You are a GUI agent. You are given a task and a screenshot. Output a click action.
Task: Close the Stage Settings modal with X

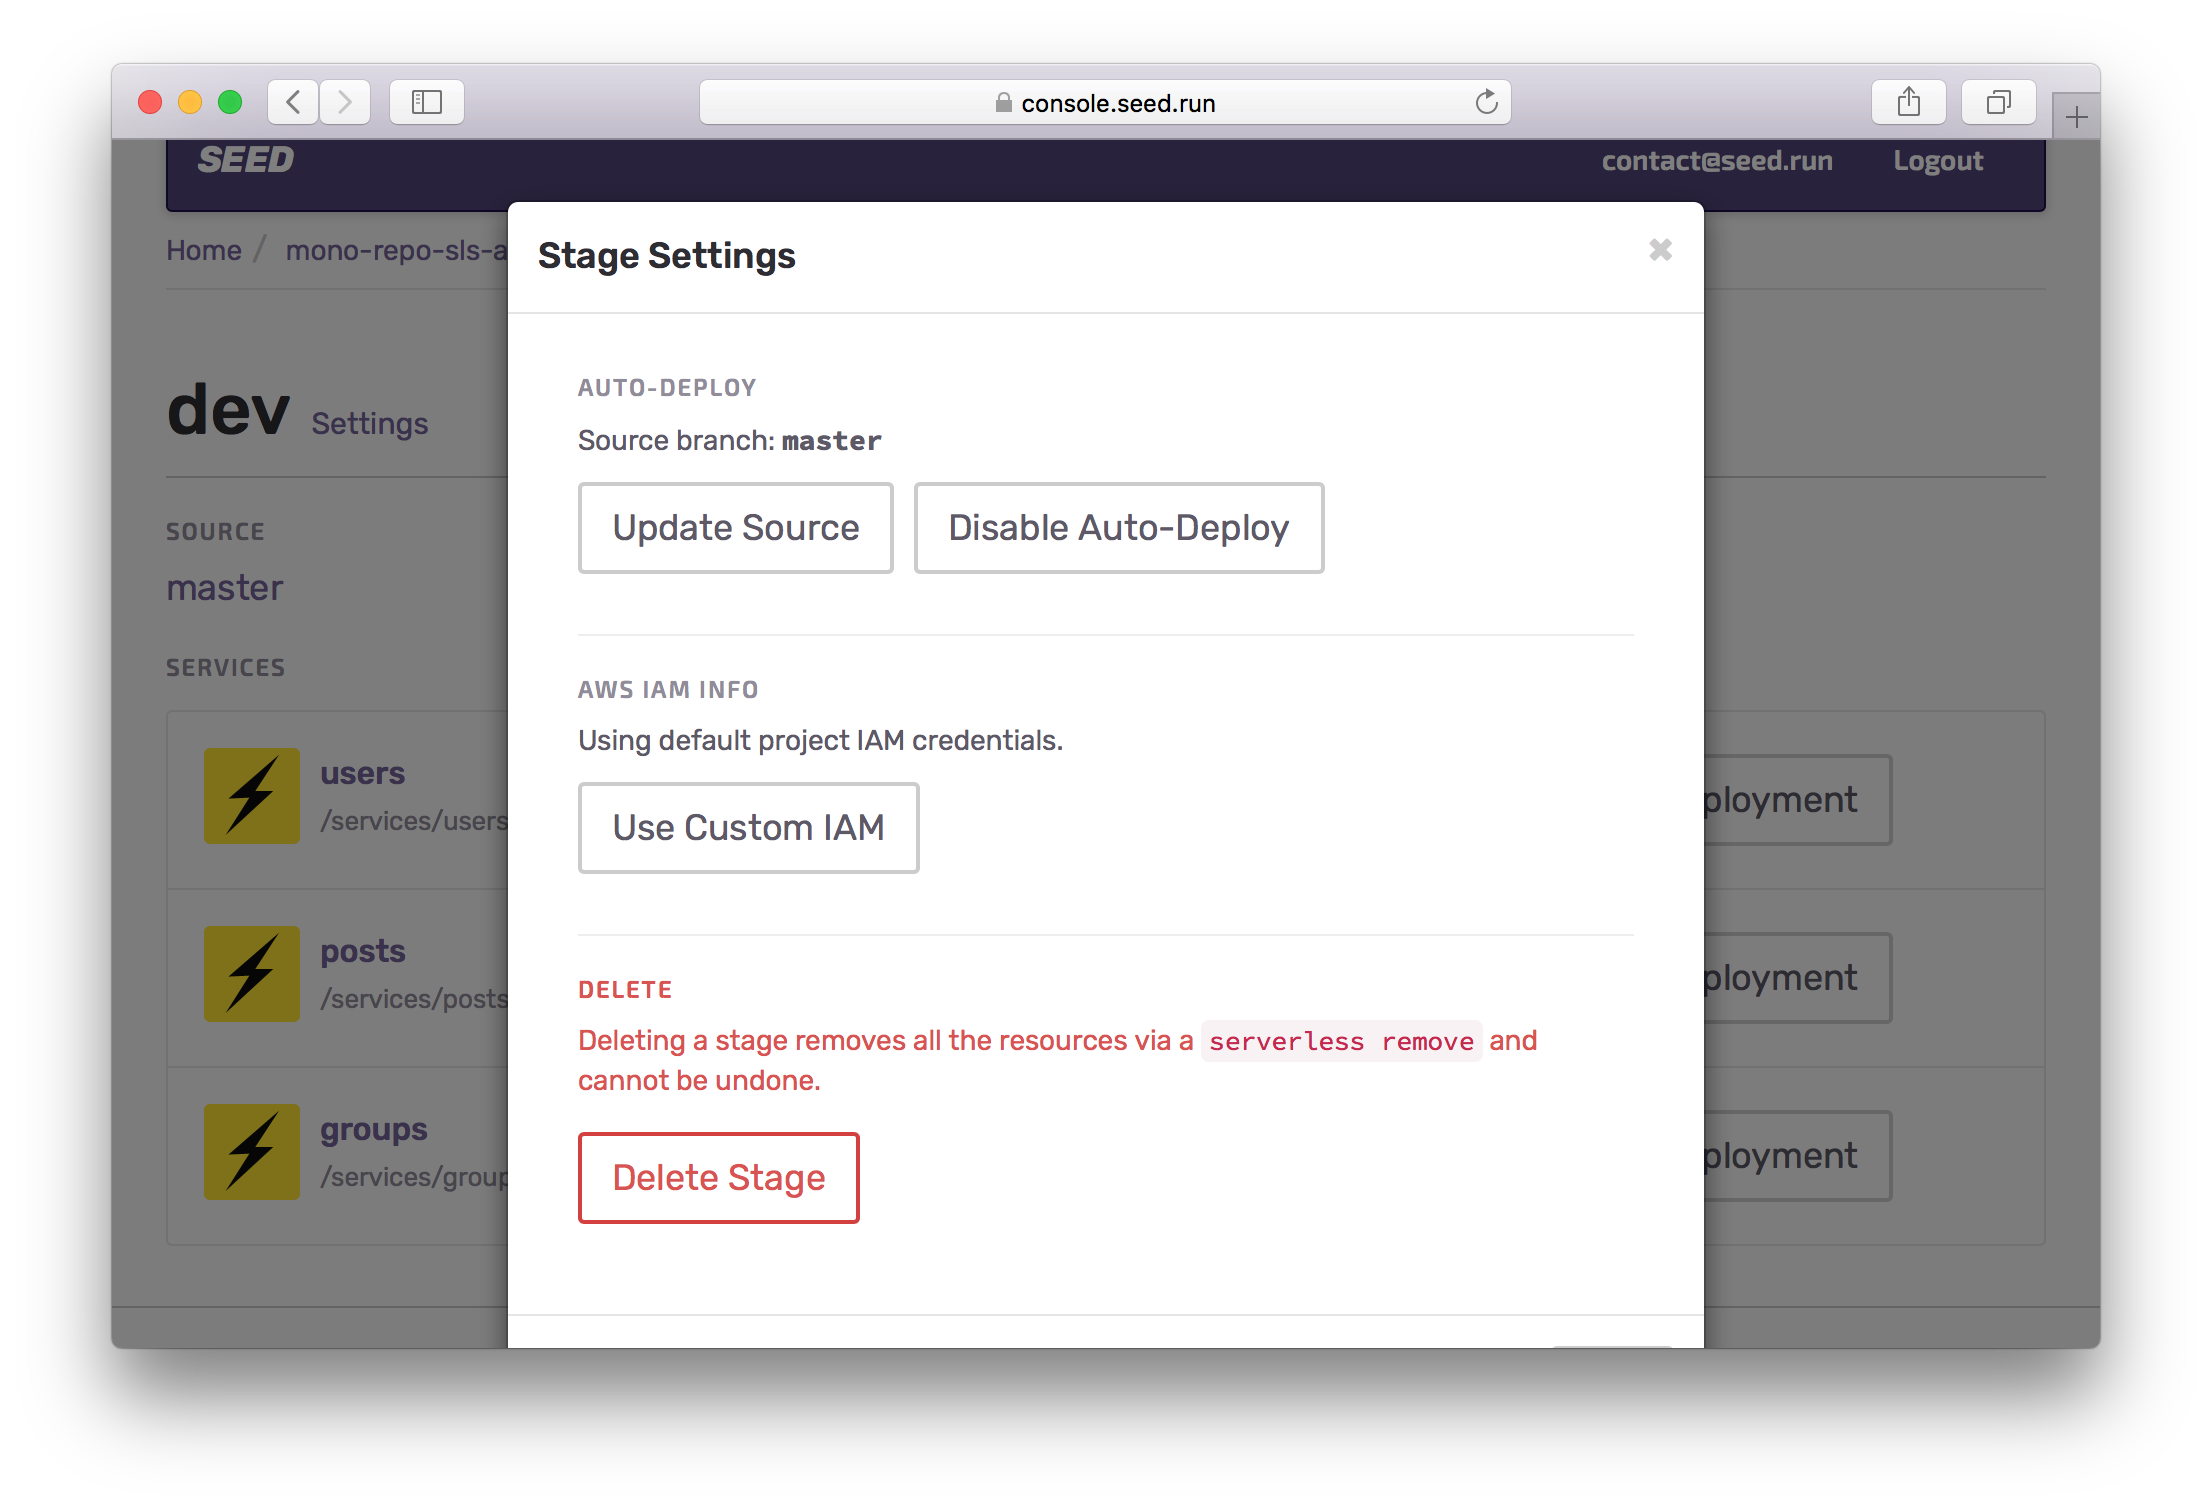pyautogui.click(x=1660, y=250)
